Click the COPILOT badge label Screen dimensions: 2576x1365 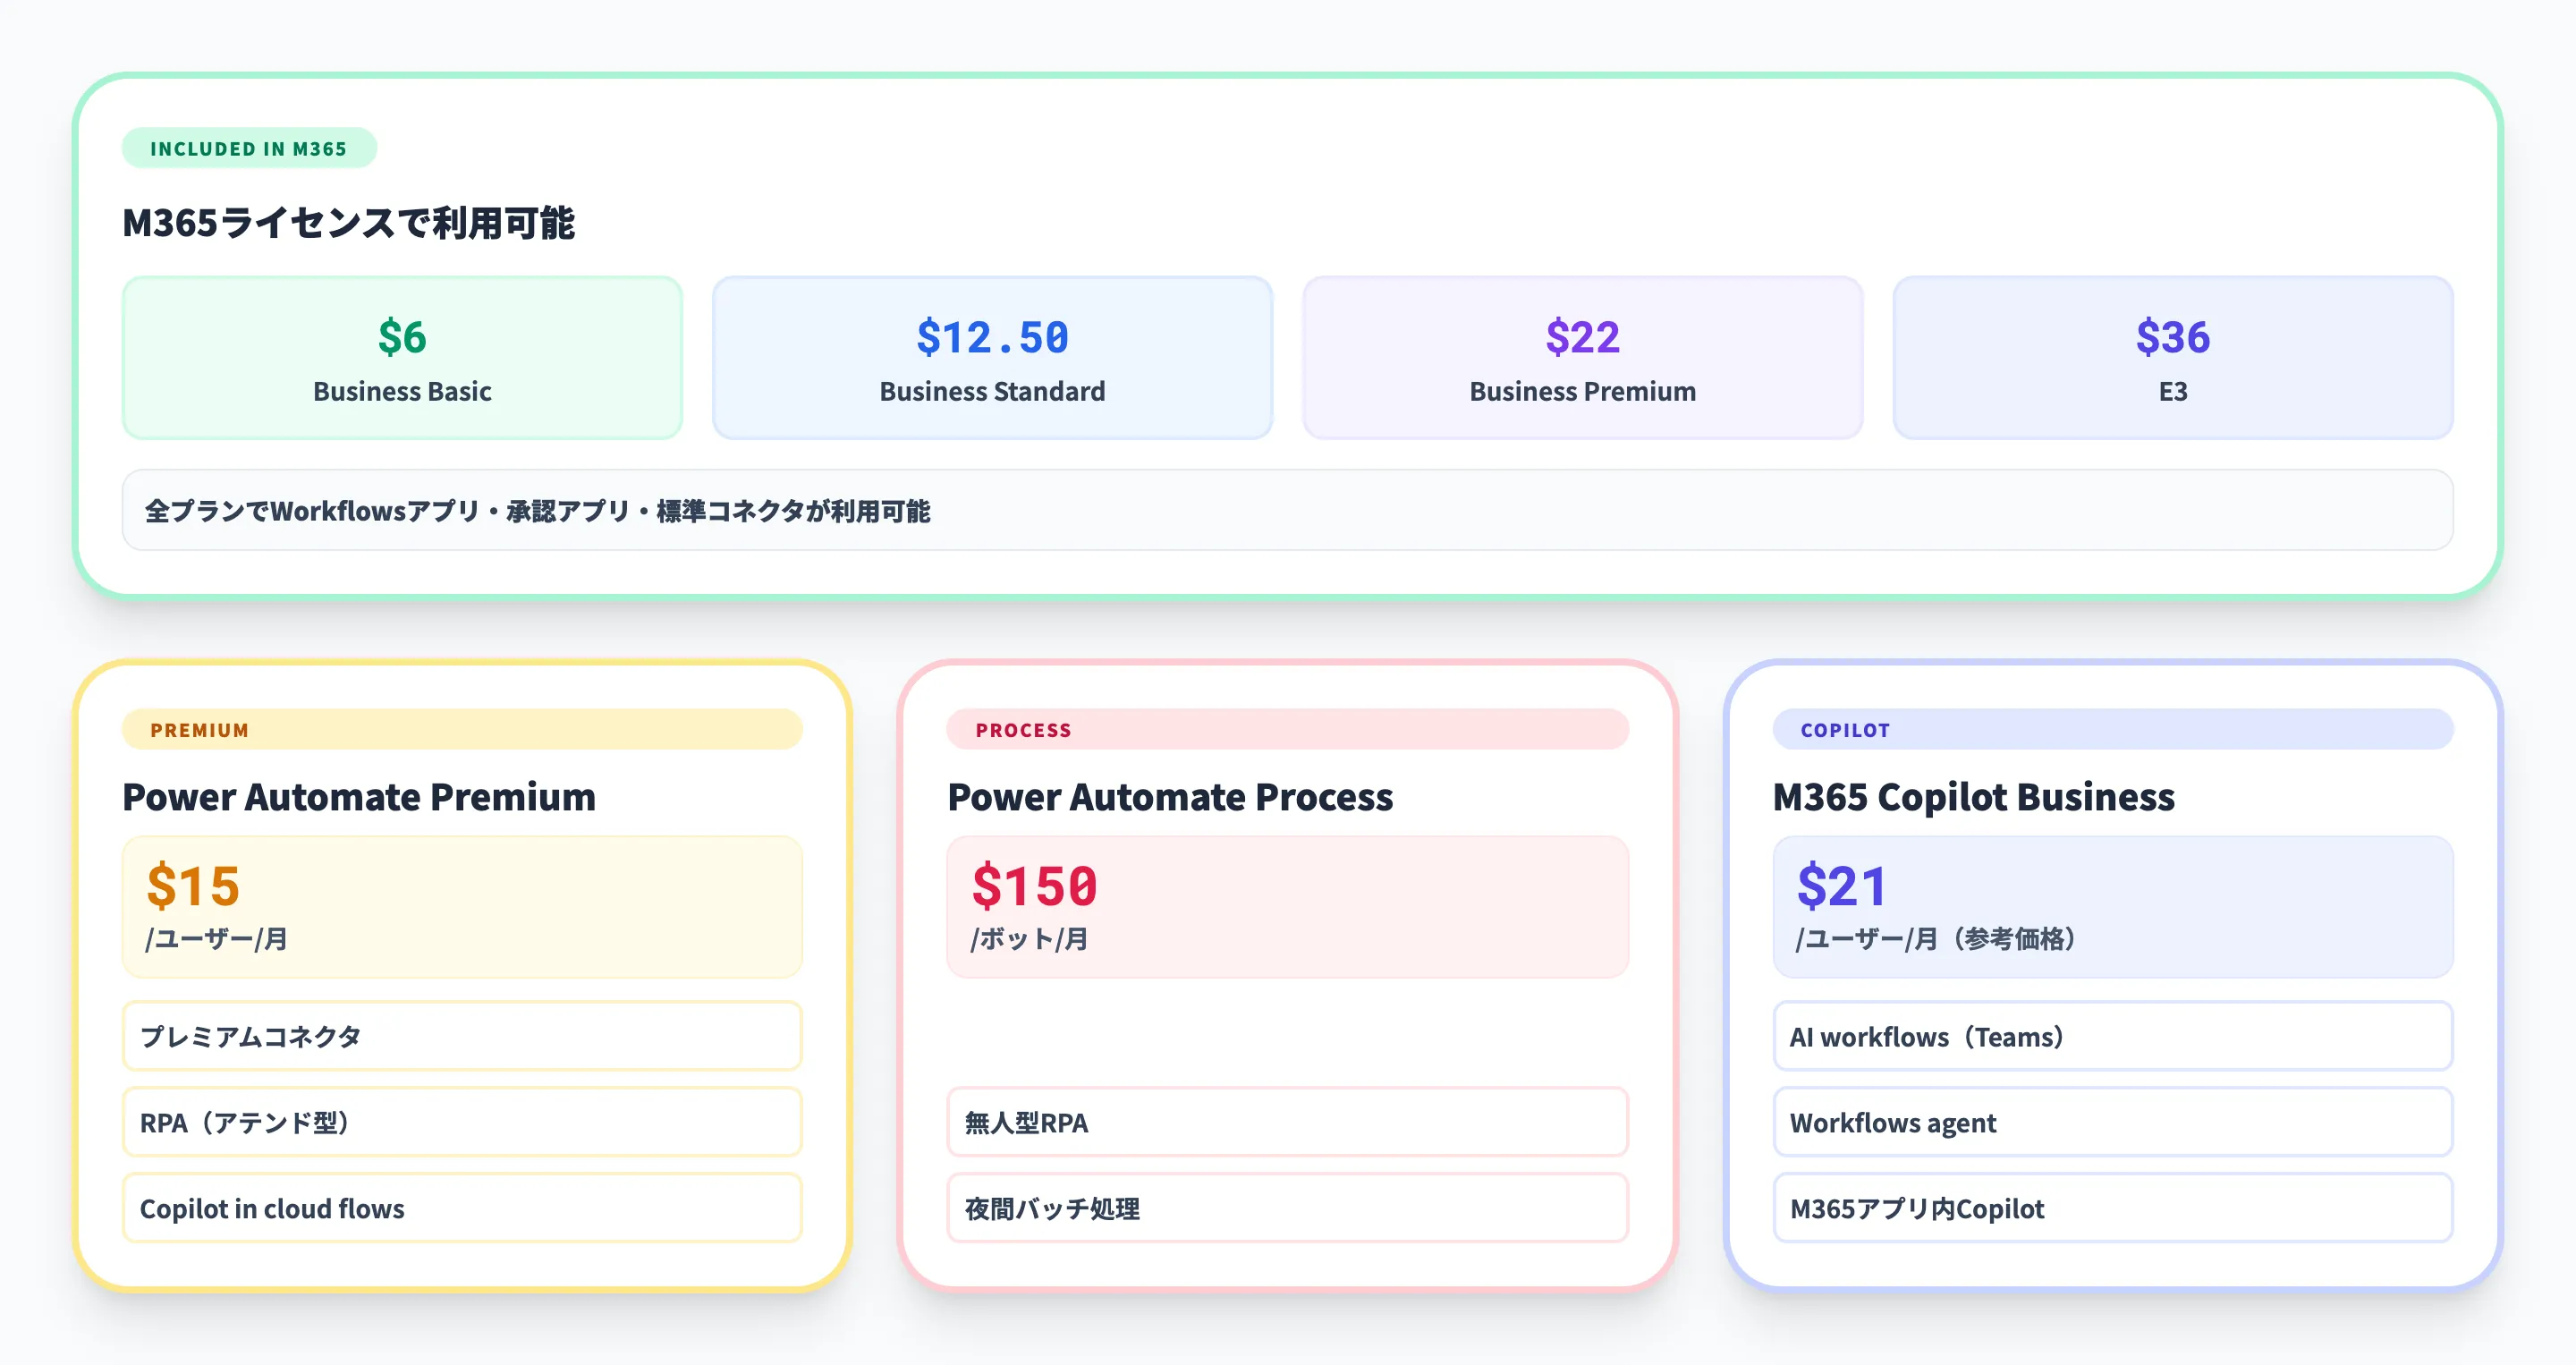tap(1844, 730)
